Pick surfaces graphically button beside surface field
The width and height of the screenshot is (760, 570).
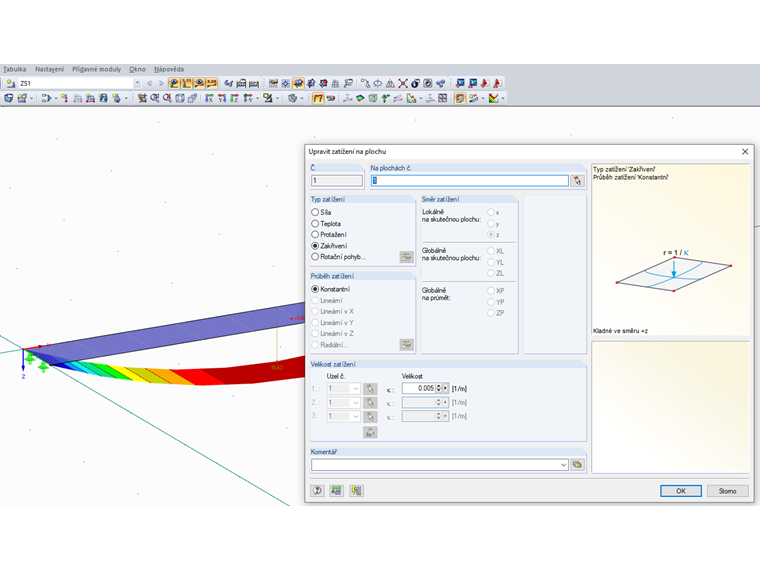[577, 181]
